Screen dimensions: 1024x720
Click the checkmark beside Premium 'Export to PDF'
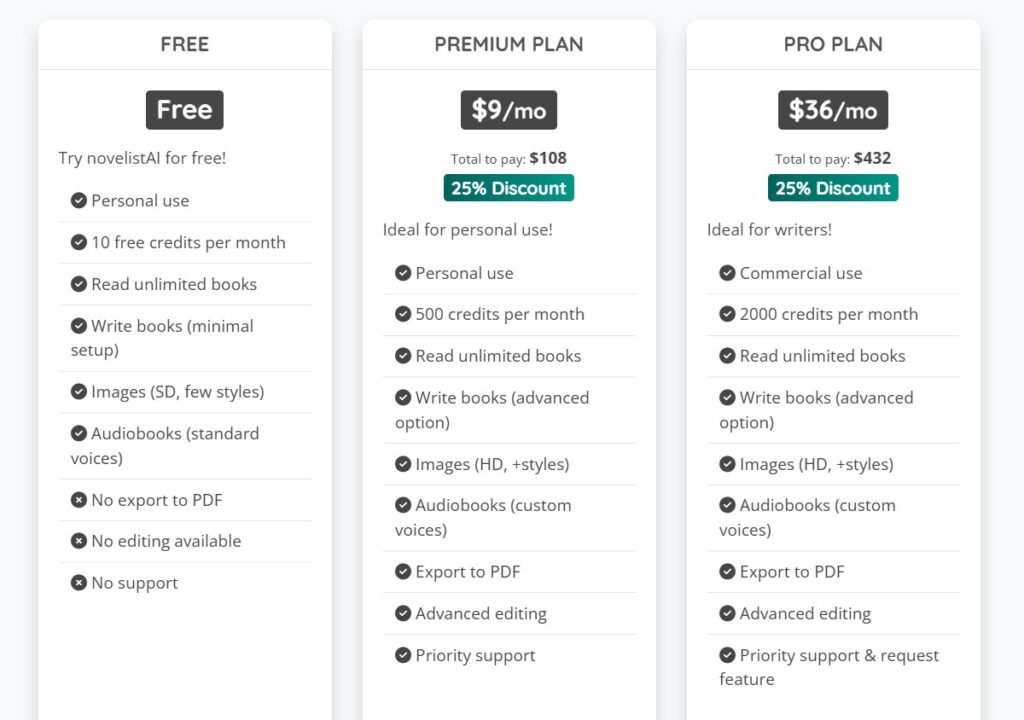(x=403, y=572)
